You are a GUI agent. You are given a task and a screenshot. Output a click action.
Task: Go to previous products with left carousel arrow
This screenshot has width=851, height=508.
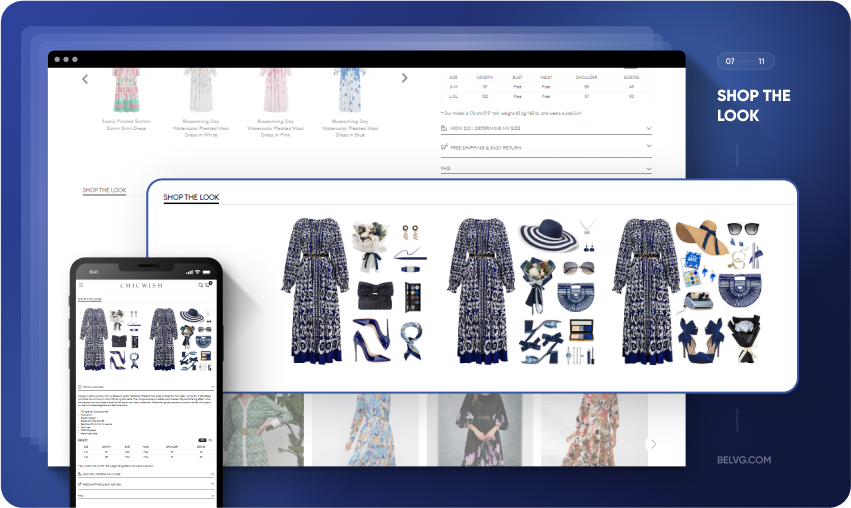coord(85,79)
